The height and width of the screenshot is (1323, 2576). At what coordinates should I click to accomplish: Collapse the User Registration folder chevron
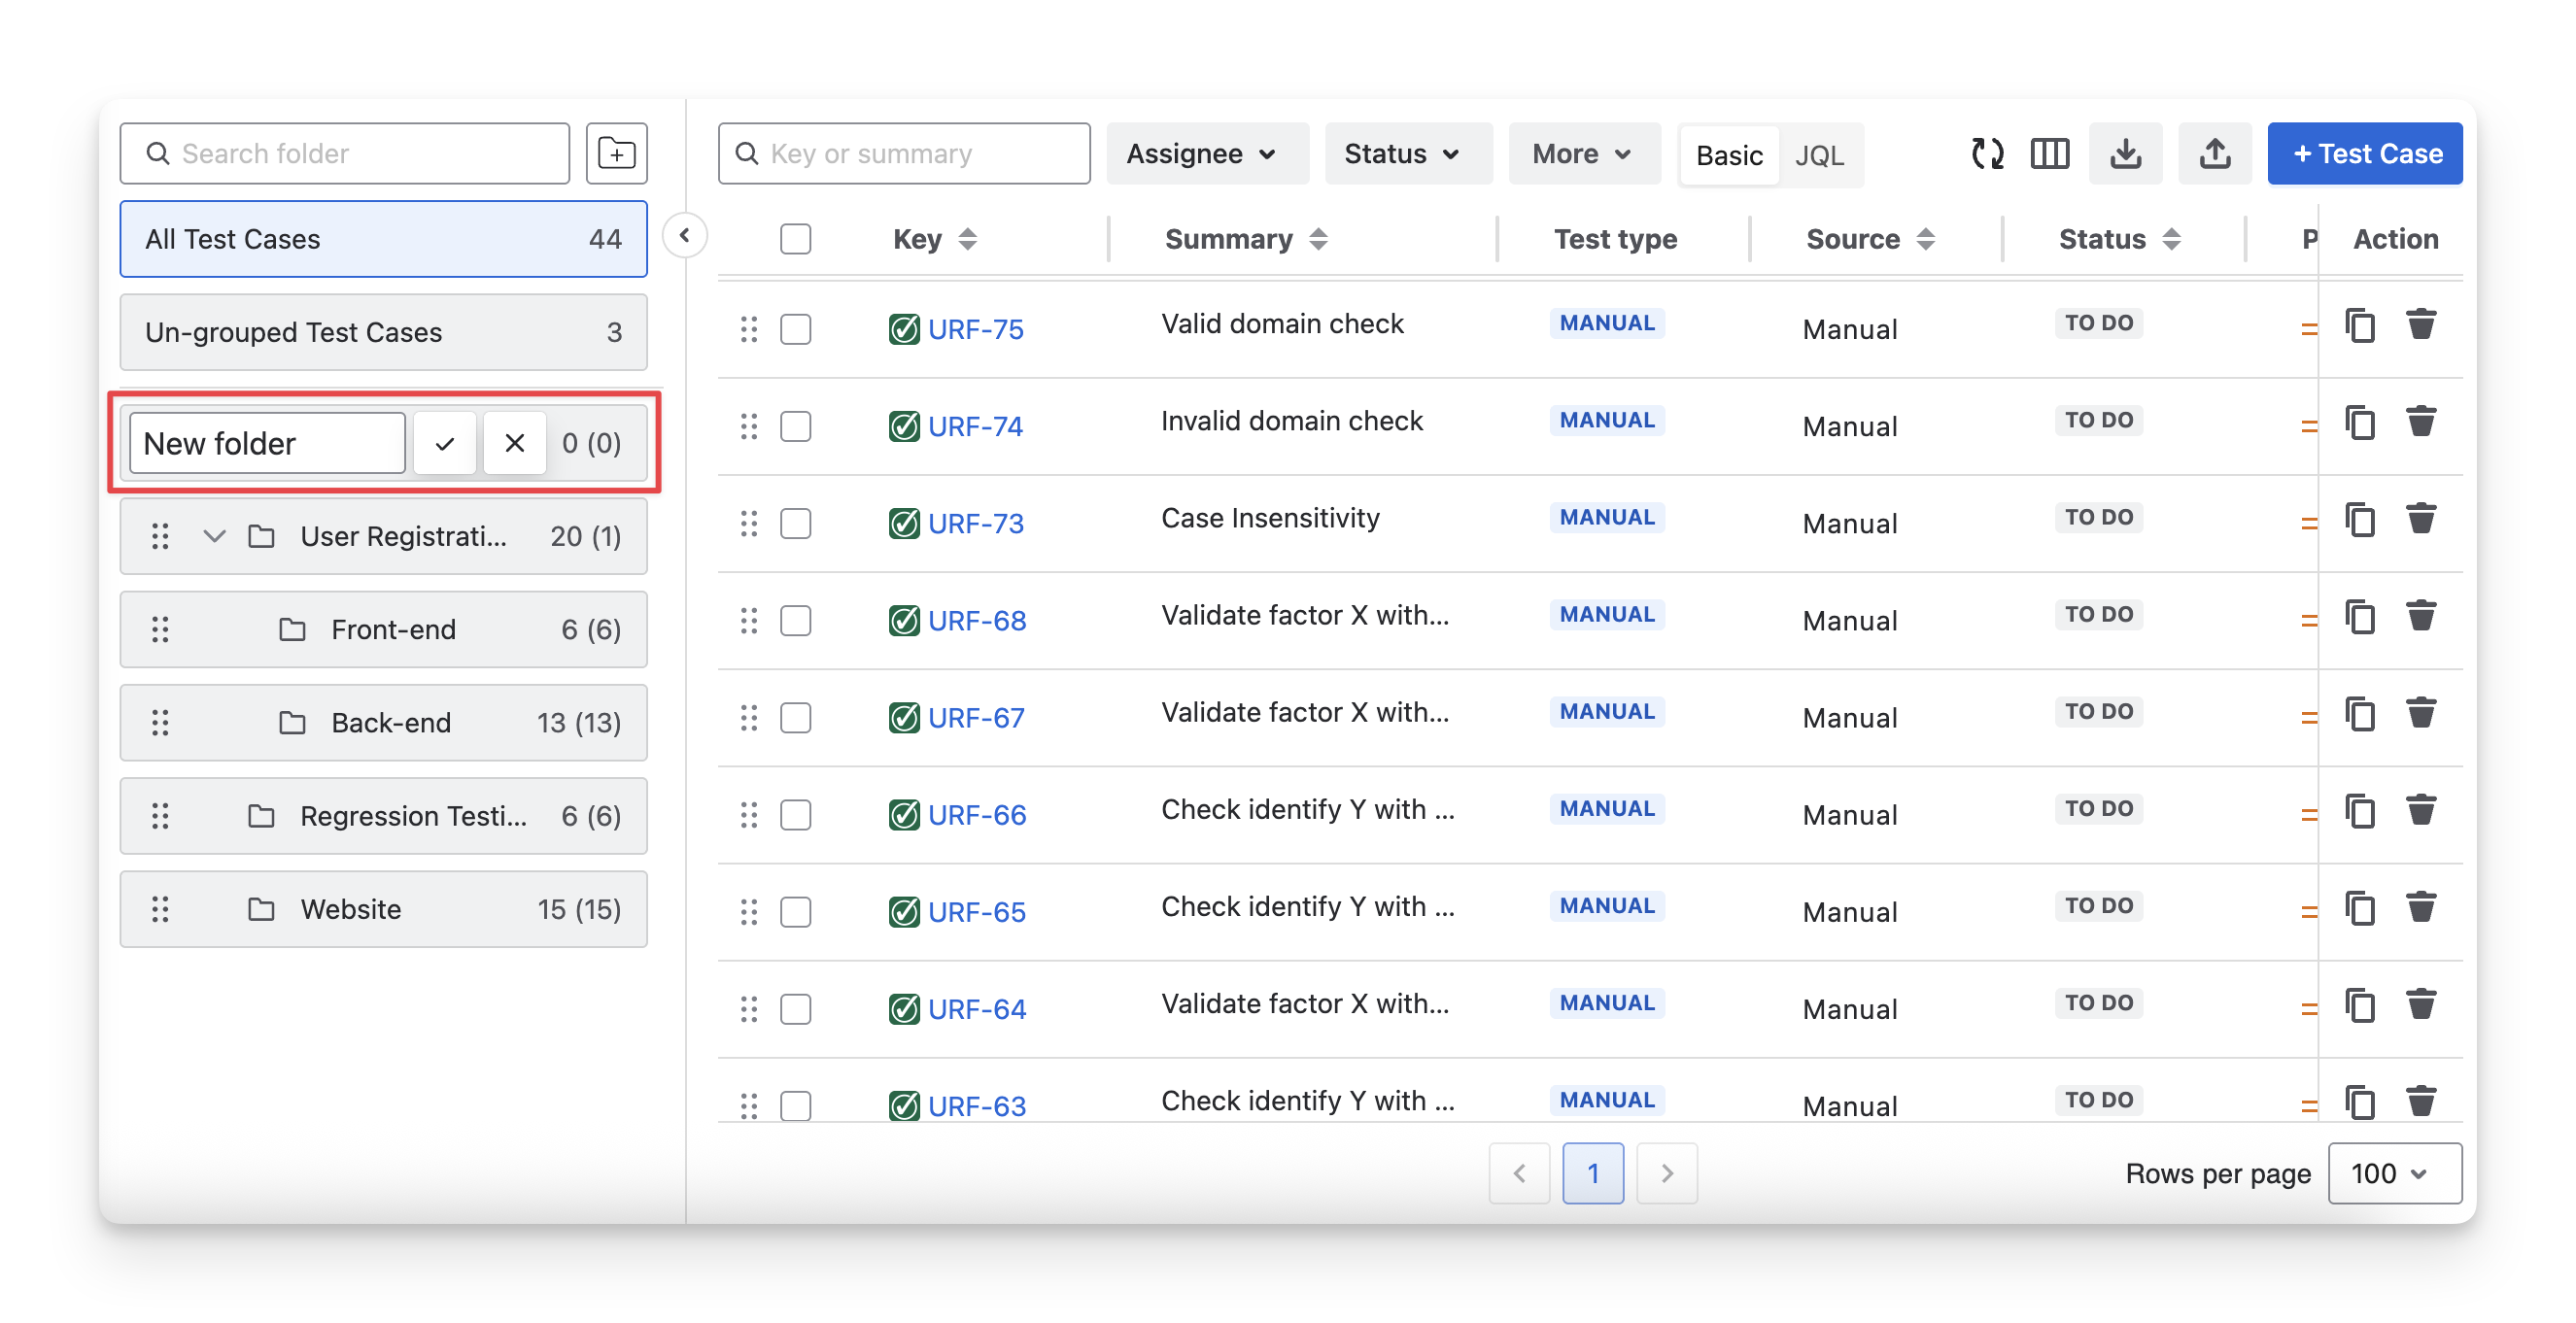pos(214,537)
